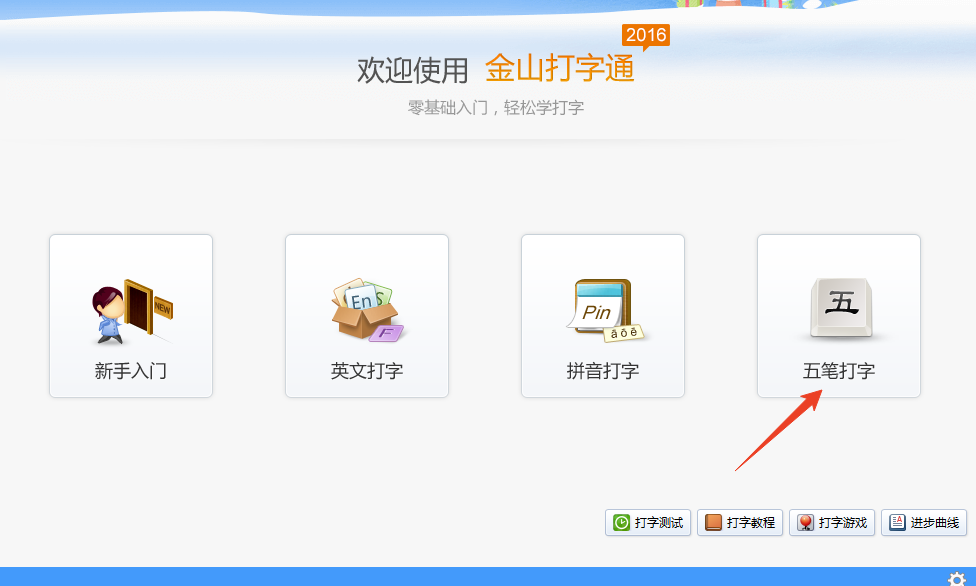
Task: Click the 五 keycap icon for Wubi typing
Action: point(841,308)
